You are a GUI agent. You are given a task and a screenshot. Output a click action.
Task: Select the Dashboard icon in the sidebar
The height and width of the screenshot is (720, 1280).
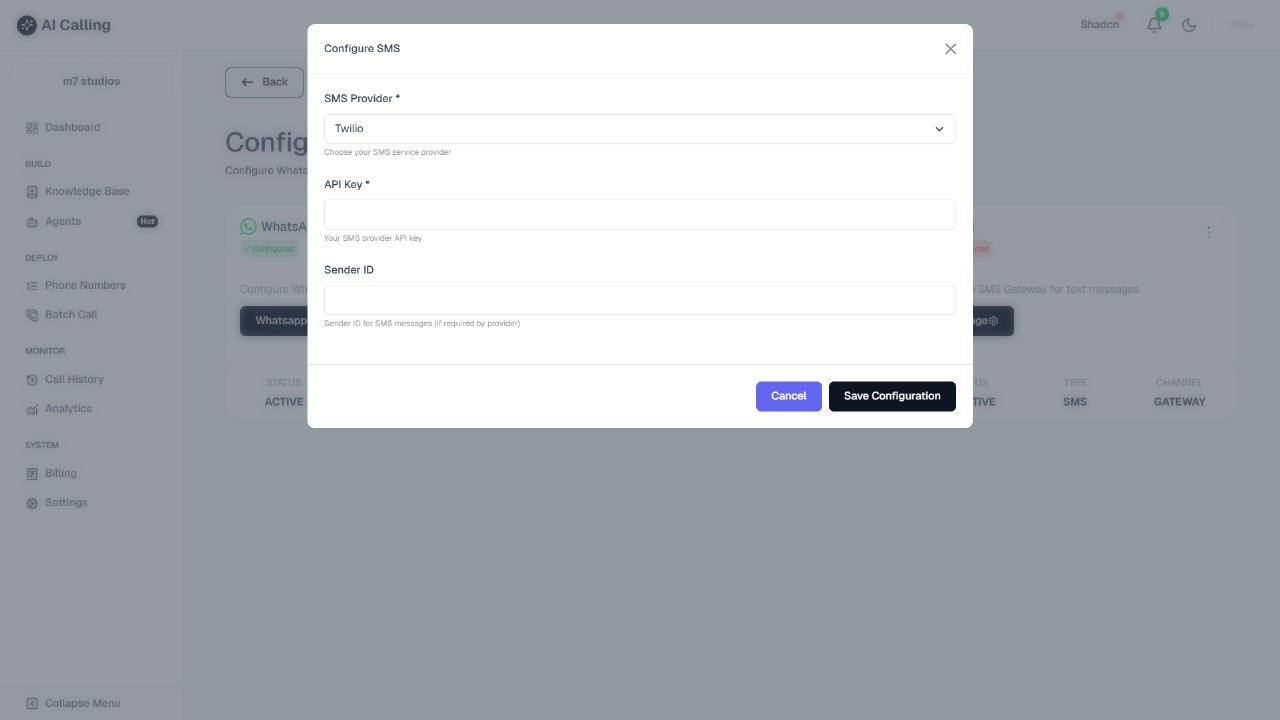pos(33,127)
